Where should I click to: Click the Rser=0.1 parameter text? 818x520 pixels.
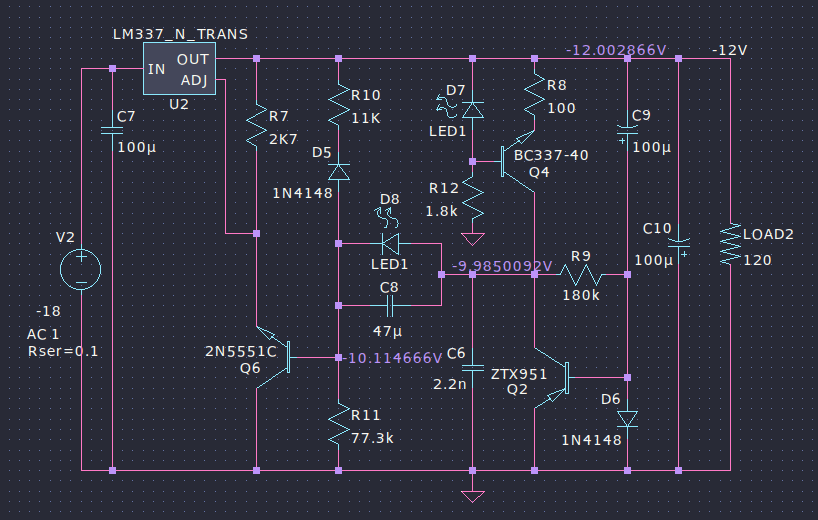tap(63, 352)
